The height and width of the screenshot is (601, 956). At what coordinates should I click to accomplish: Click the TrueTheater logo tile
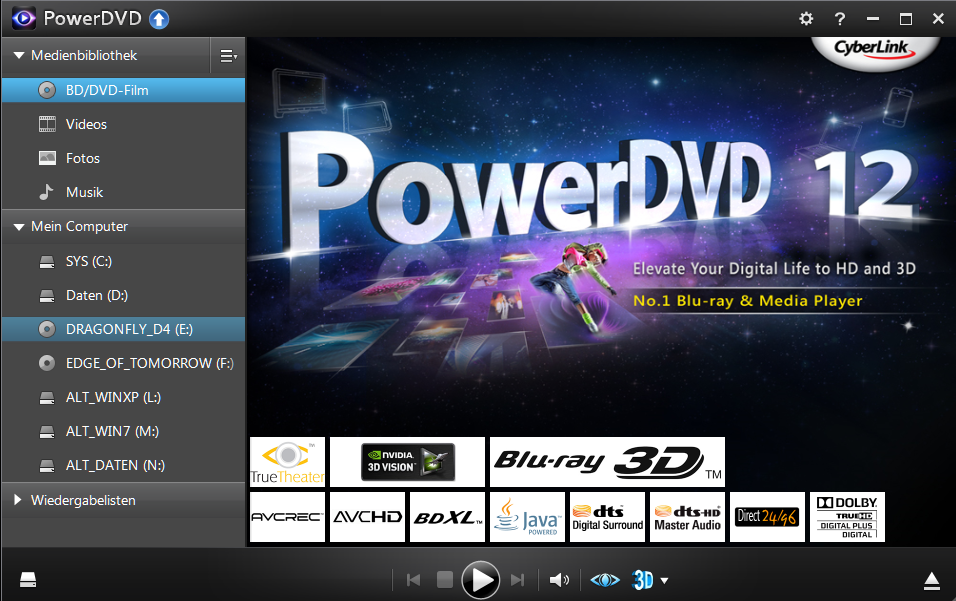click(x=287, y=462)
